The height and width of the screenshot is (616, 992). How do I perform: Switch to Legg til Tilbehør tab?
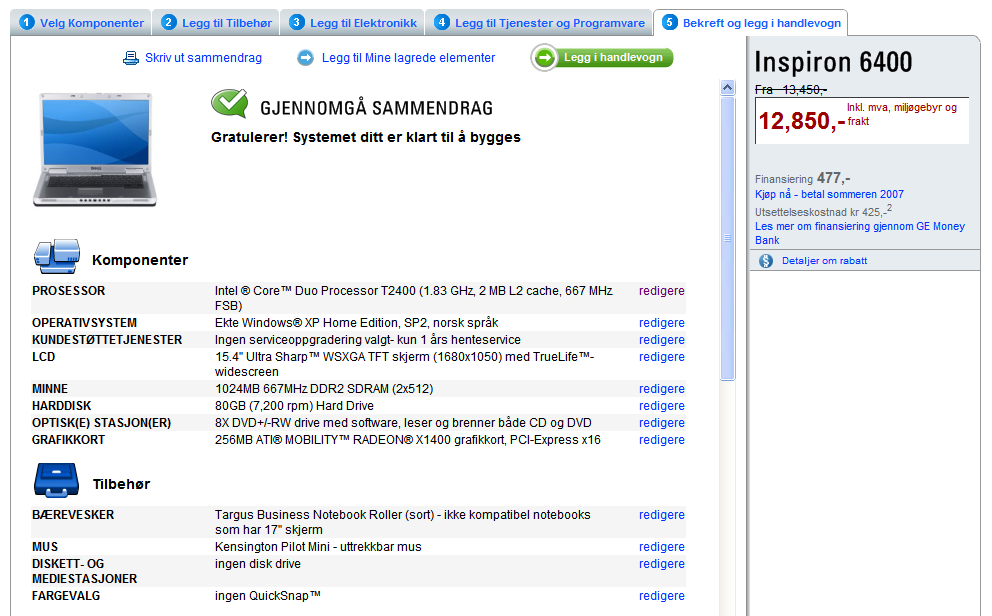coord(216,23)
